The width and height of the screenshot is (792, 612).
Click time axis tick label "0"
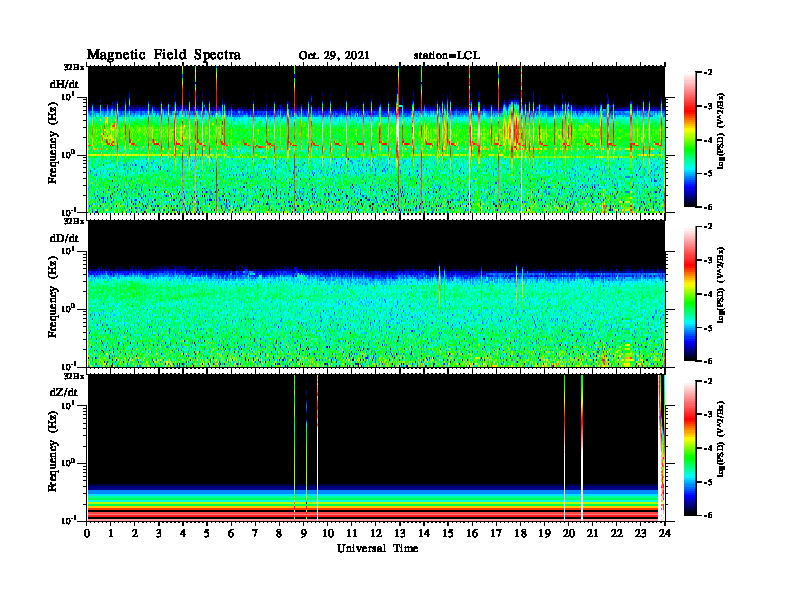point(87,533)
